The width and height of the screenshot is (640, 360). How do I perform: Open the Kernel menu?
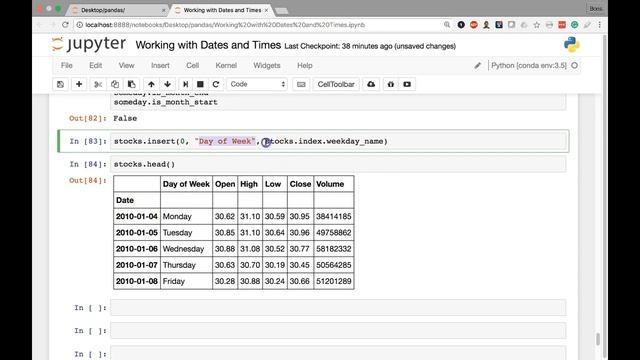click(226, 65)
